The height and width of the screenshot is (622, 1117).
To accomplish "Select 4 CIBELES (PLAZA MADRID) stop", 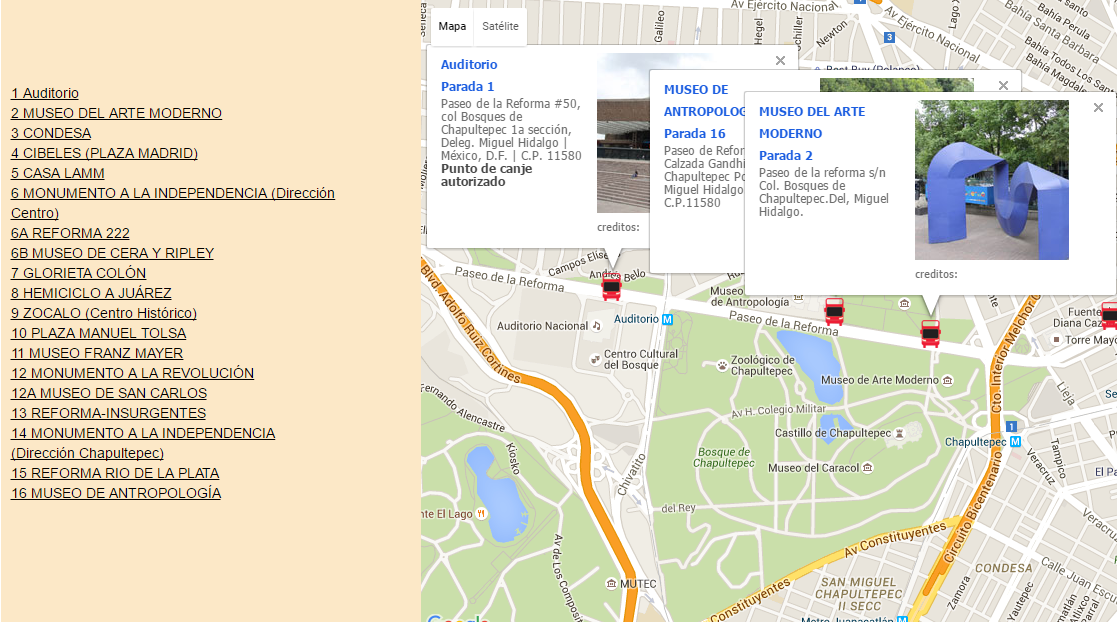I will tap(104, 153).
